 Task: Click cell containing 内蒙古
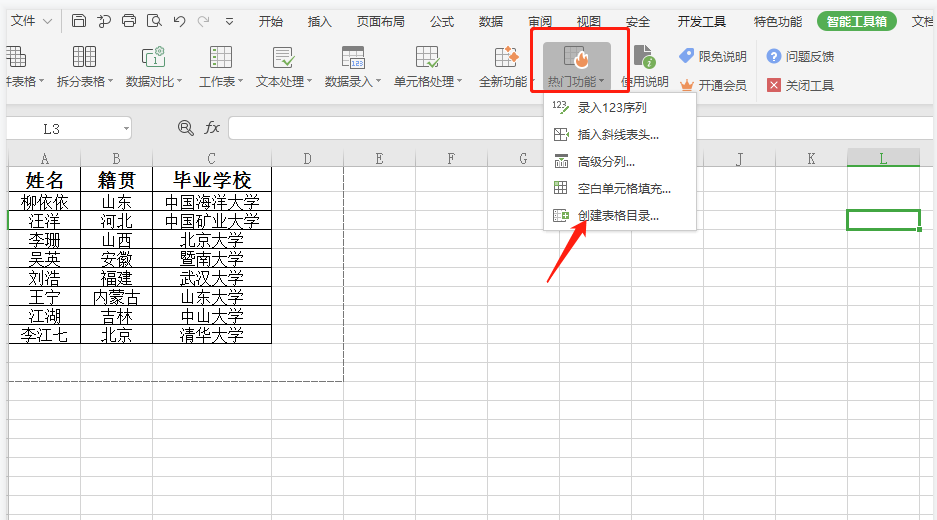click(116, 296)
